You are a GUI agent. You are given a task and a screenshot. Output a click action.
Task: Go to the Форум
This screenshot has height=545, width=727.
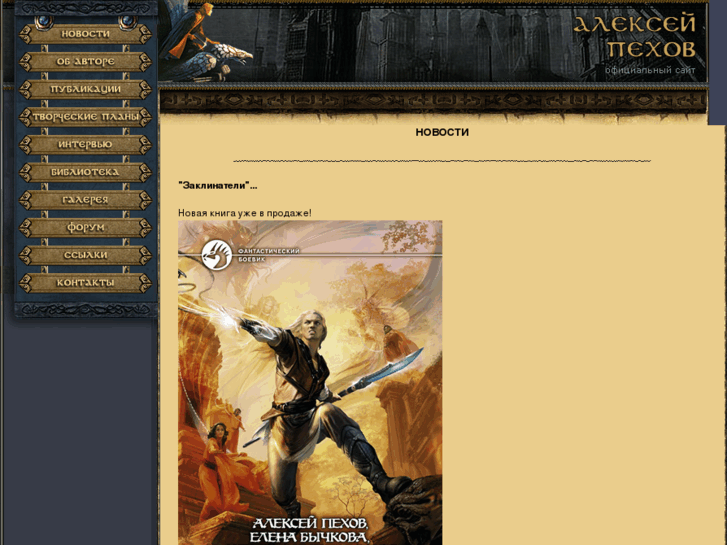pos(85,227)
